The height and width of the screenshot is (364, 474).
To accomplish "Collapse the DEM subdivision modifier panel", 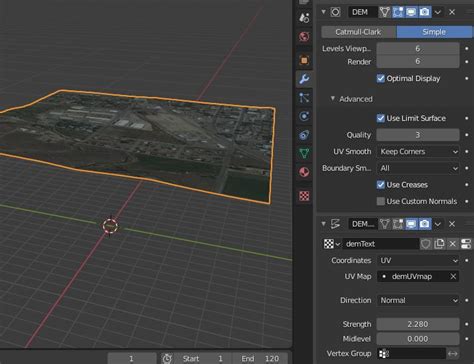I will (323, 12).
